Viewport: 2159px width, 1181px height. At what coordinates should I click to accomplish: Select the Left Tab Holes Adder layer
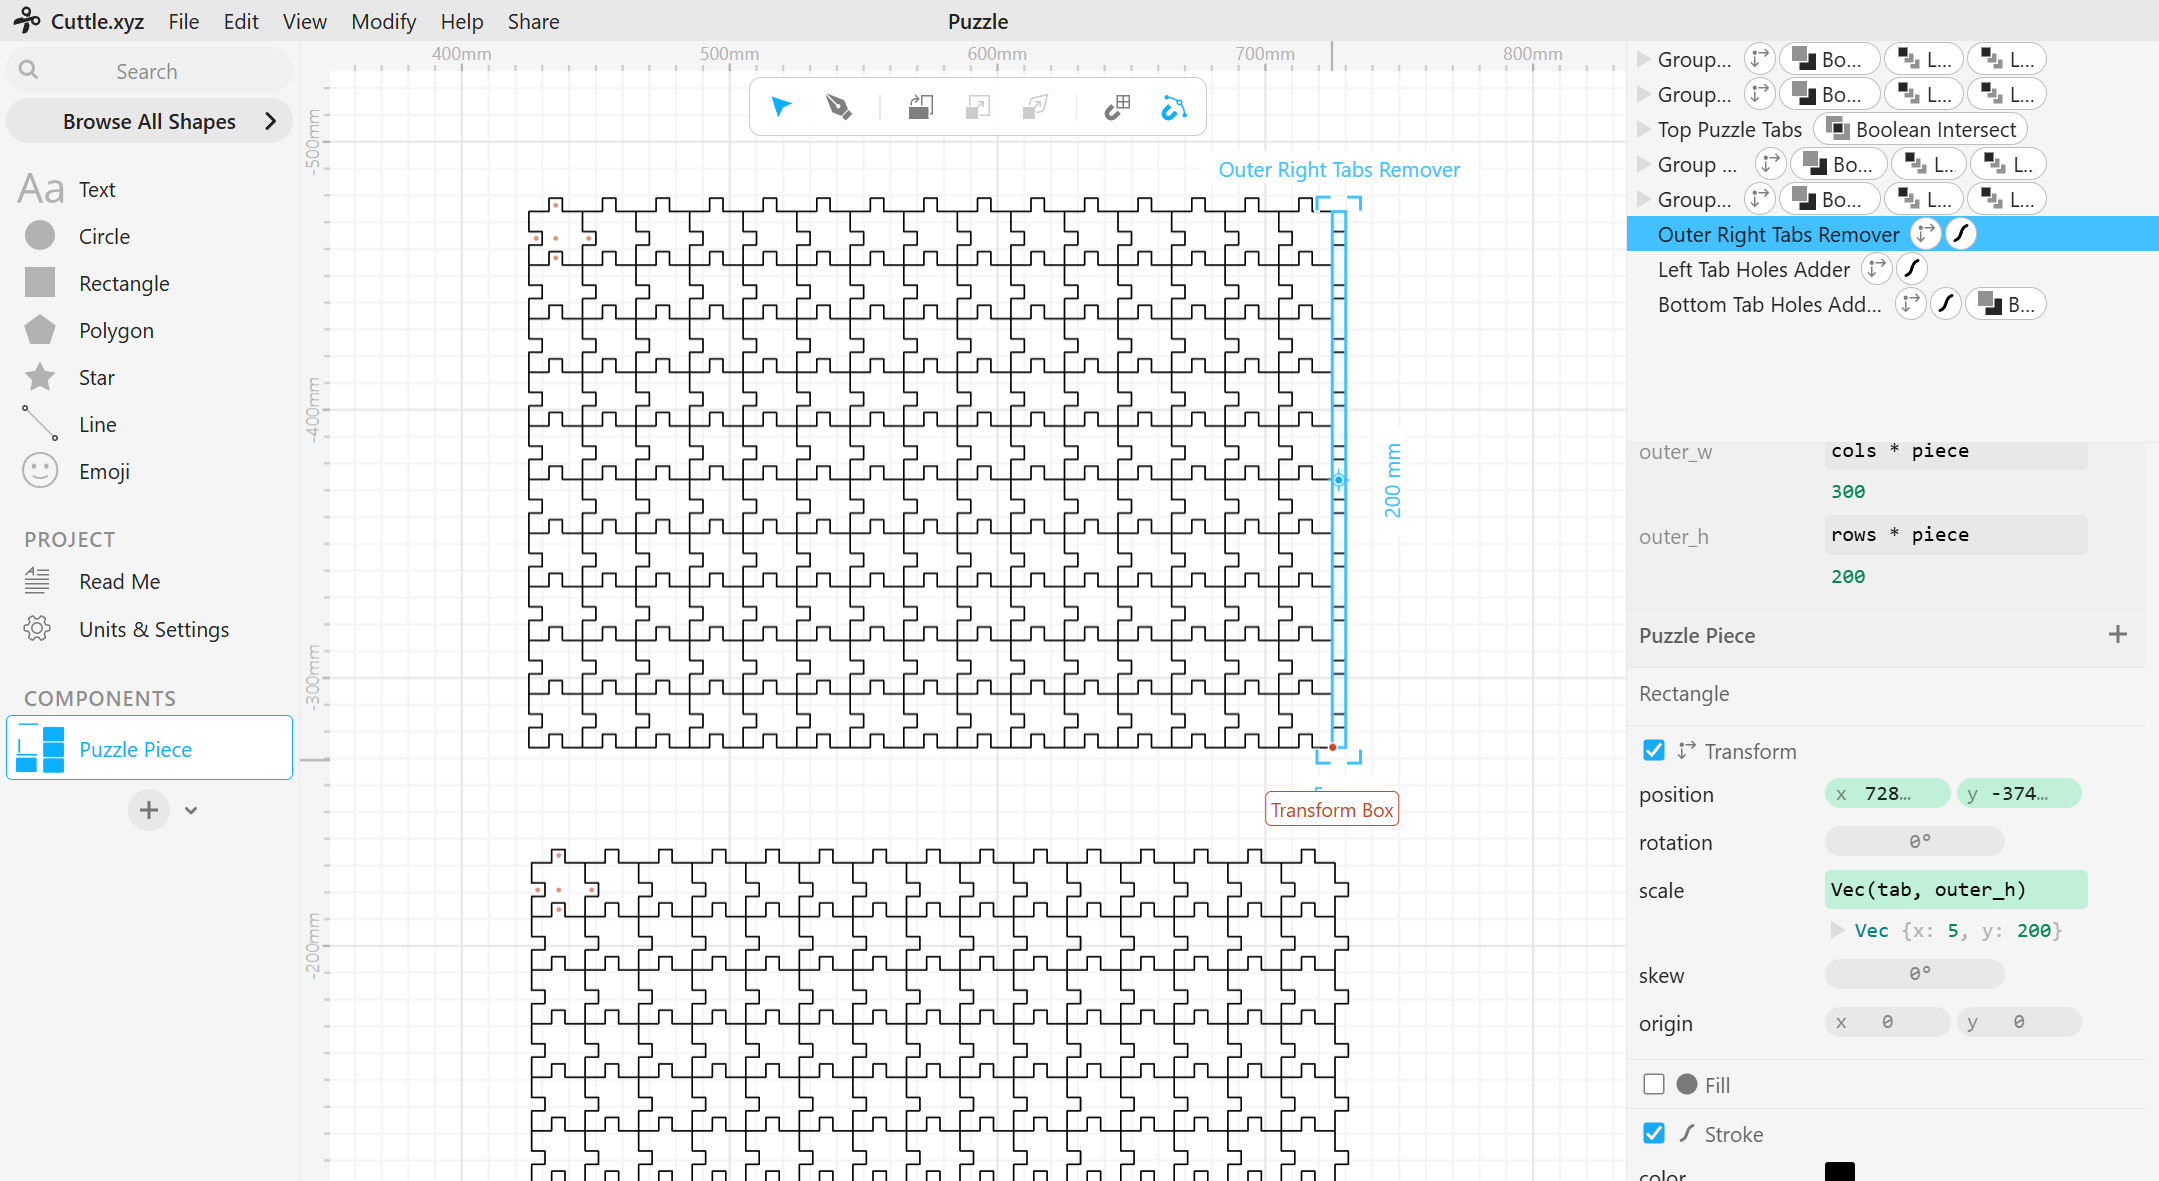(1753, 269)
